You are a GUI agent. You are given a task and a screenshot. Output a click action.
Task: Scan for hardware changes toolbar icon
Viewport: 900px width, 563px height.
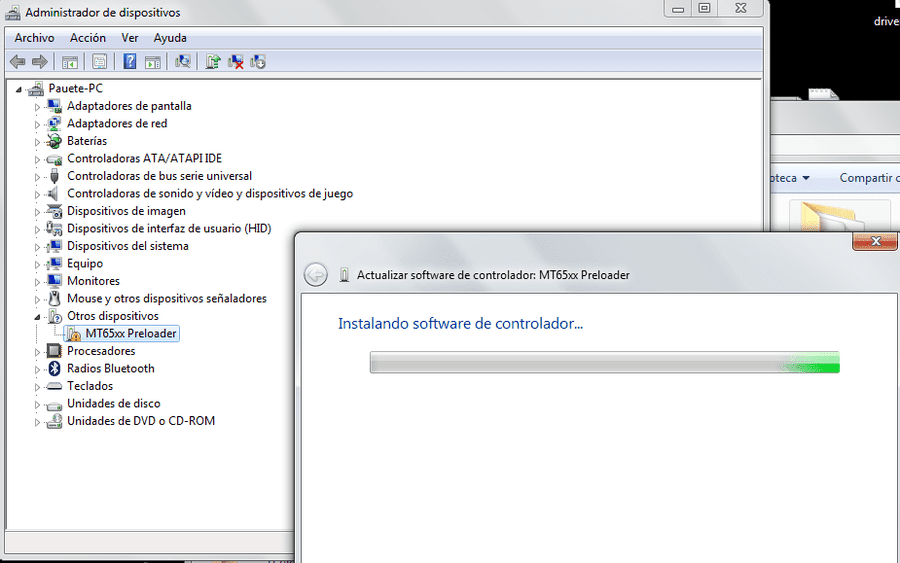(x=183, y=61)
